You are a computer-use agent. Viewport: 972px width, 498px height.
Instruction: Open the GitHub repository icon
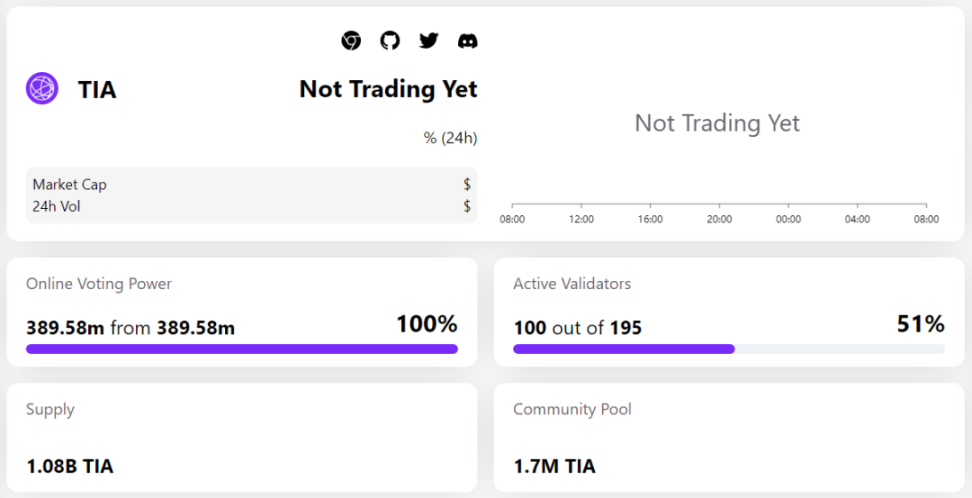(x=390, y=41)
